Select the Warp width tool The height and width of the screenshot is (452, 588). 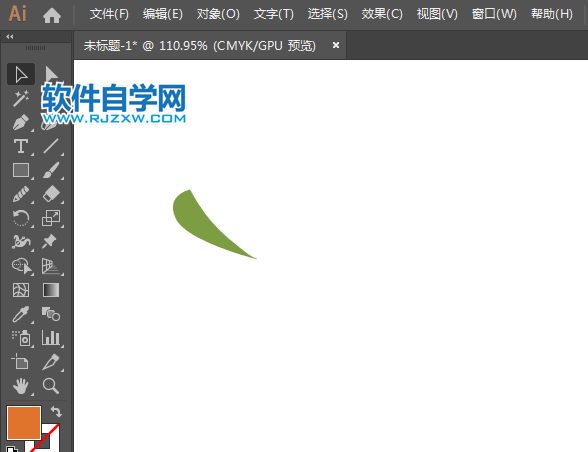[21, 242]
